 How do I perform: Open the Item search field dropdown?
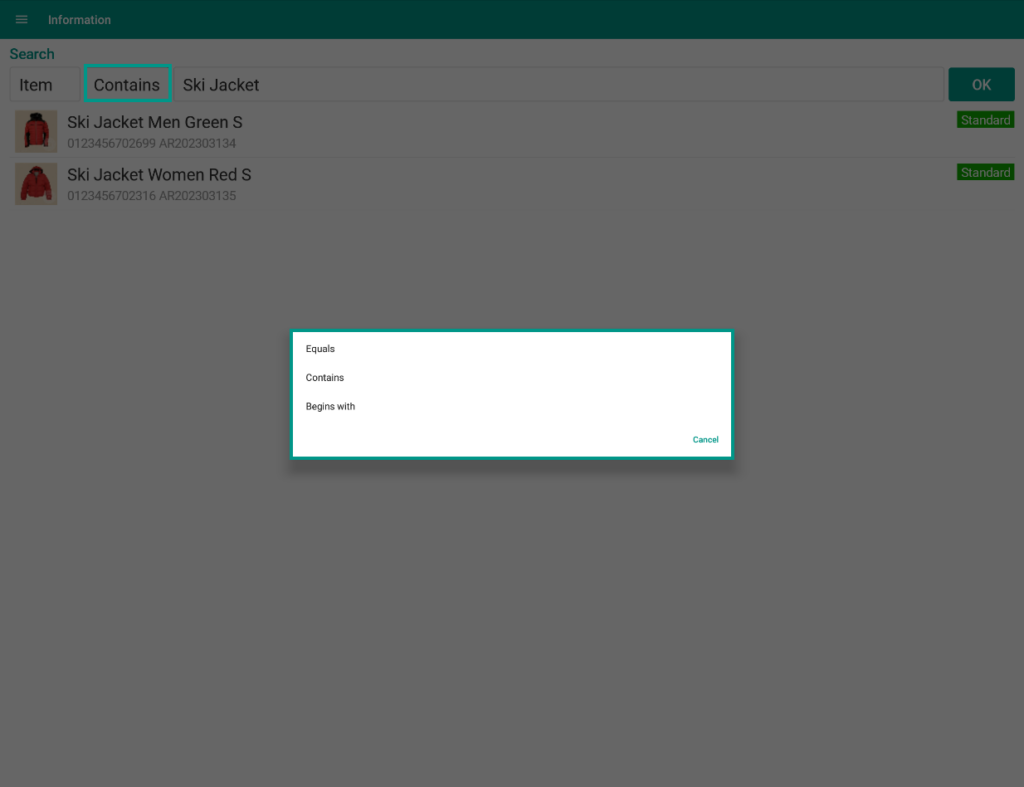click(44, 85)
